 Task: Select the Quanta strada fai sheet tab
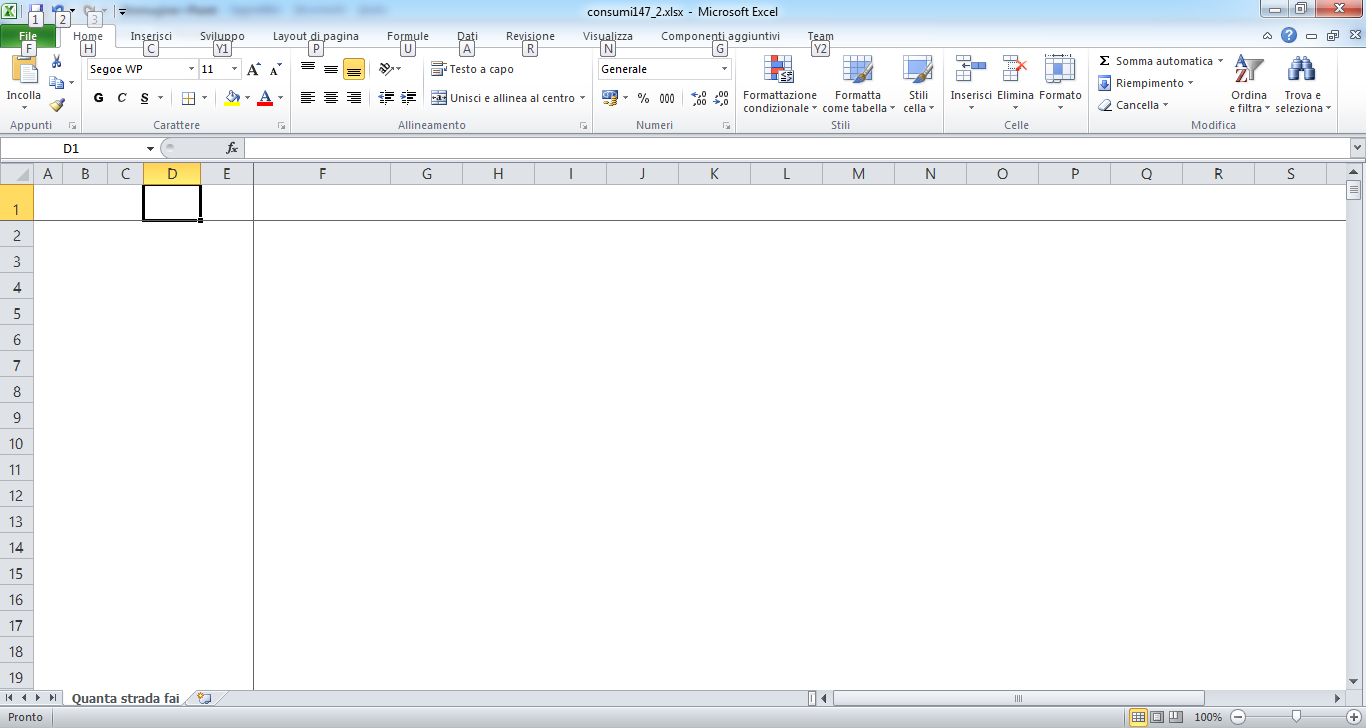[x=125, y=698]
